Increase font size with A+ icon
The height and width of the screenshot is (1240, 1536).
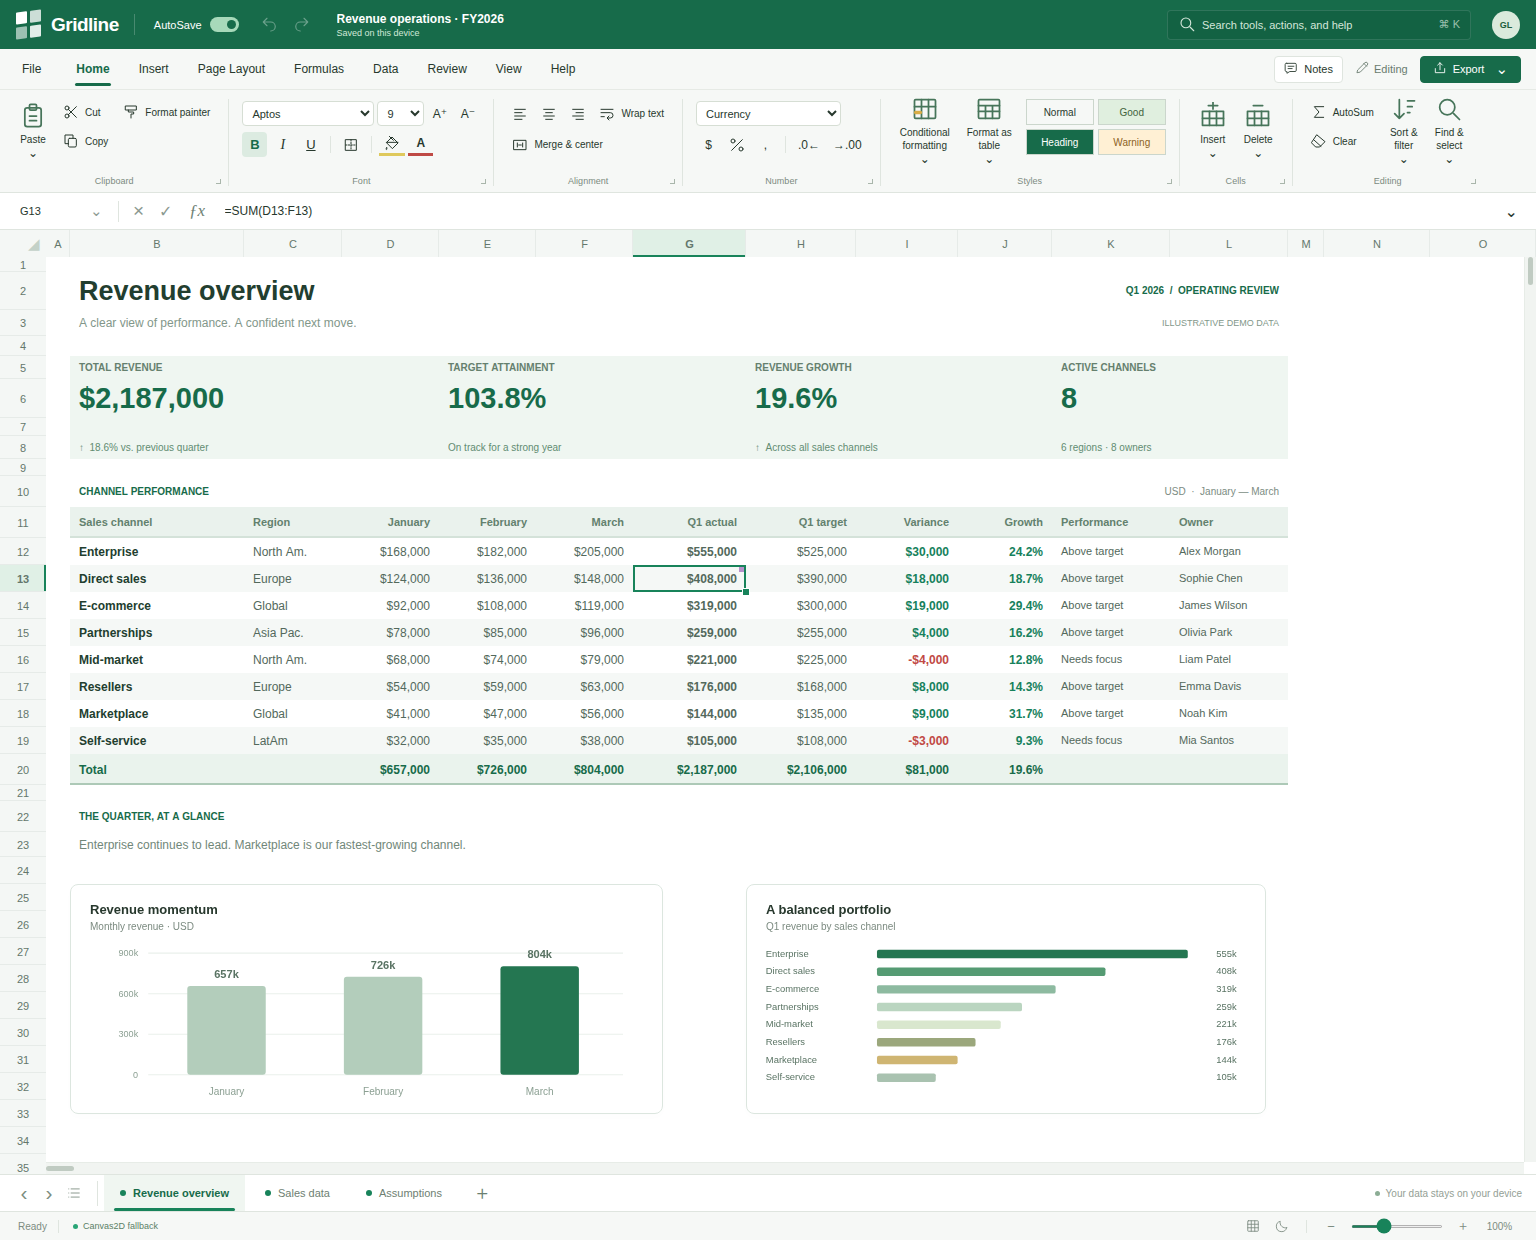(439, 114)
